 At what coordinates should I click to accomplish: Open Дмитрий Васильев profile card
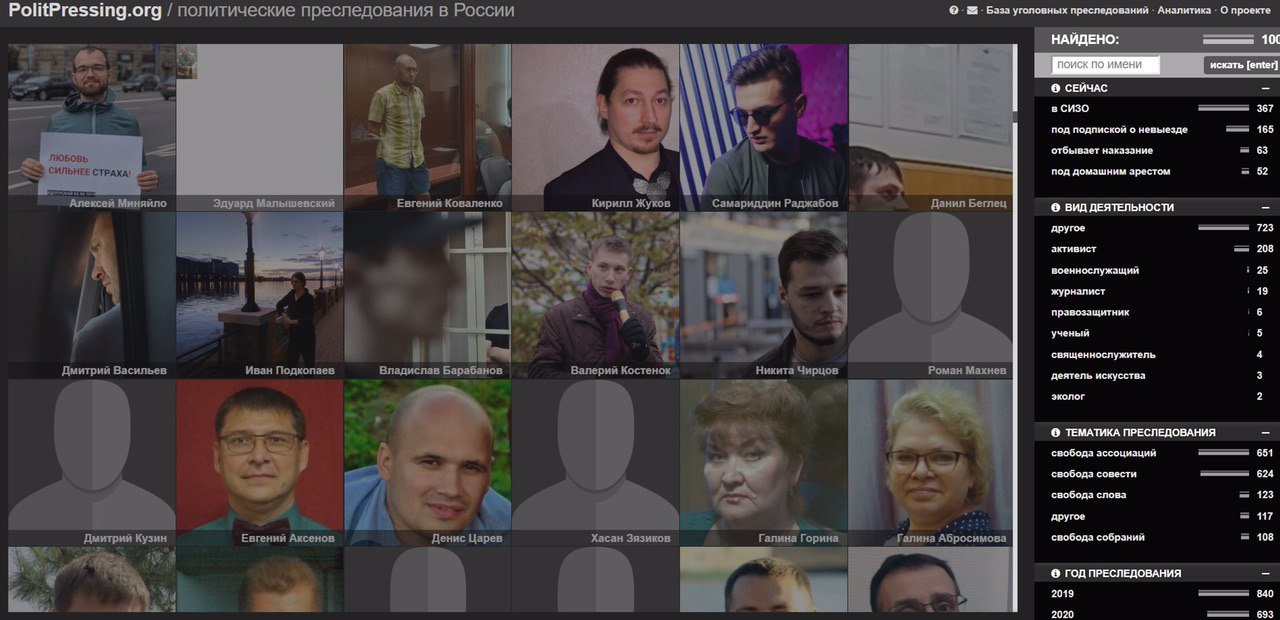pyautogui.click(x=92, y=295)
